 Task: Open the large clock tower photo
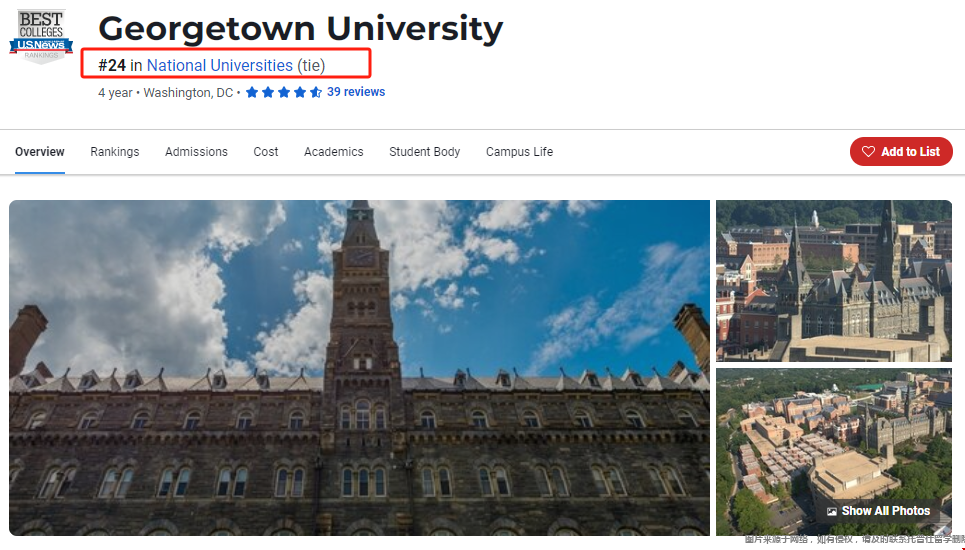[x=359, y=367]
